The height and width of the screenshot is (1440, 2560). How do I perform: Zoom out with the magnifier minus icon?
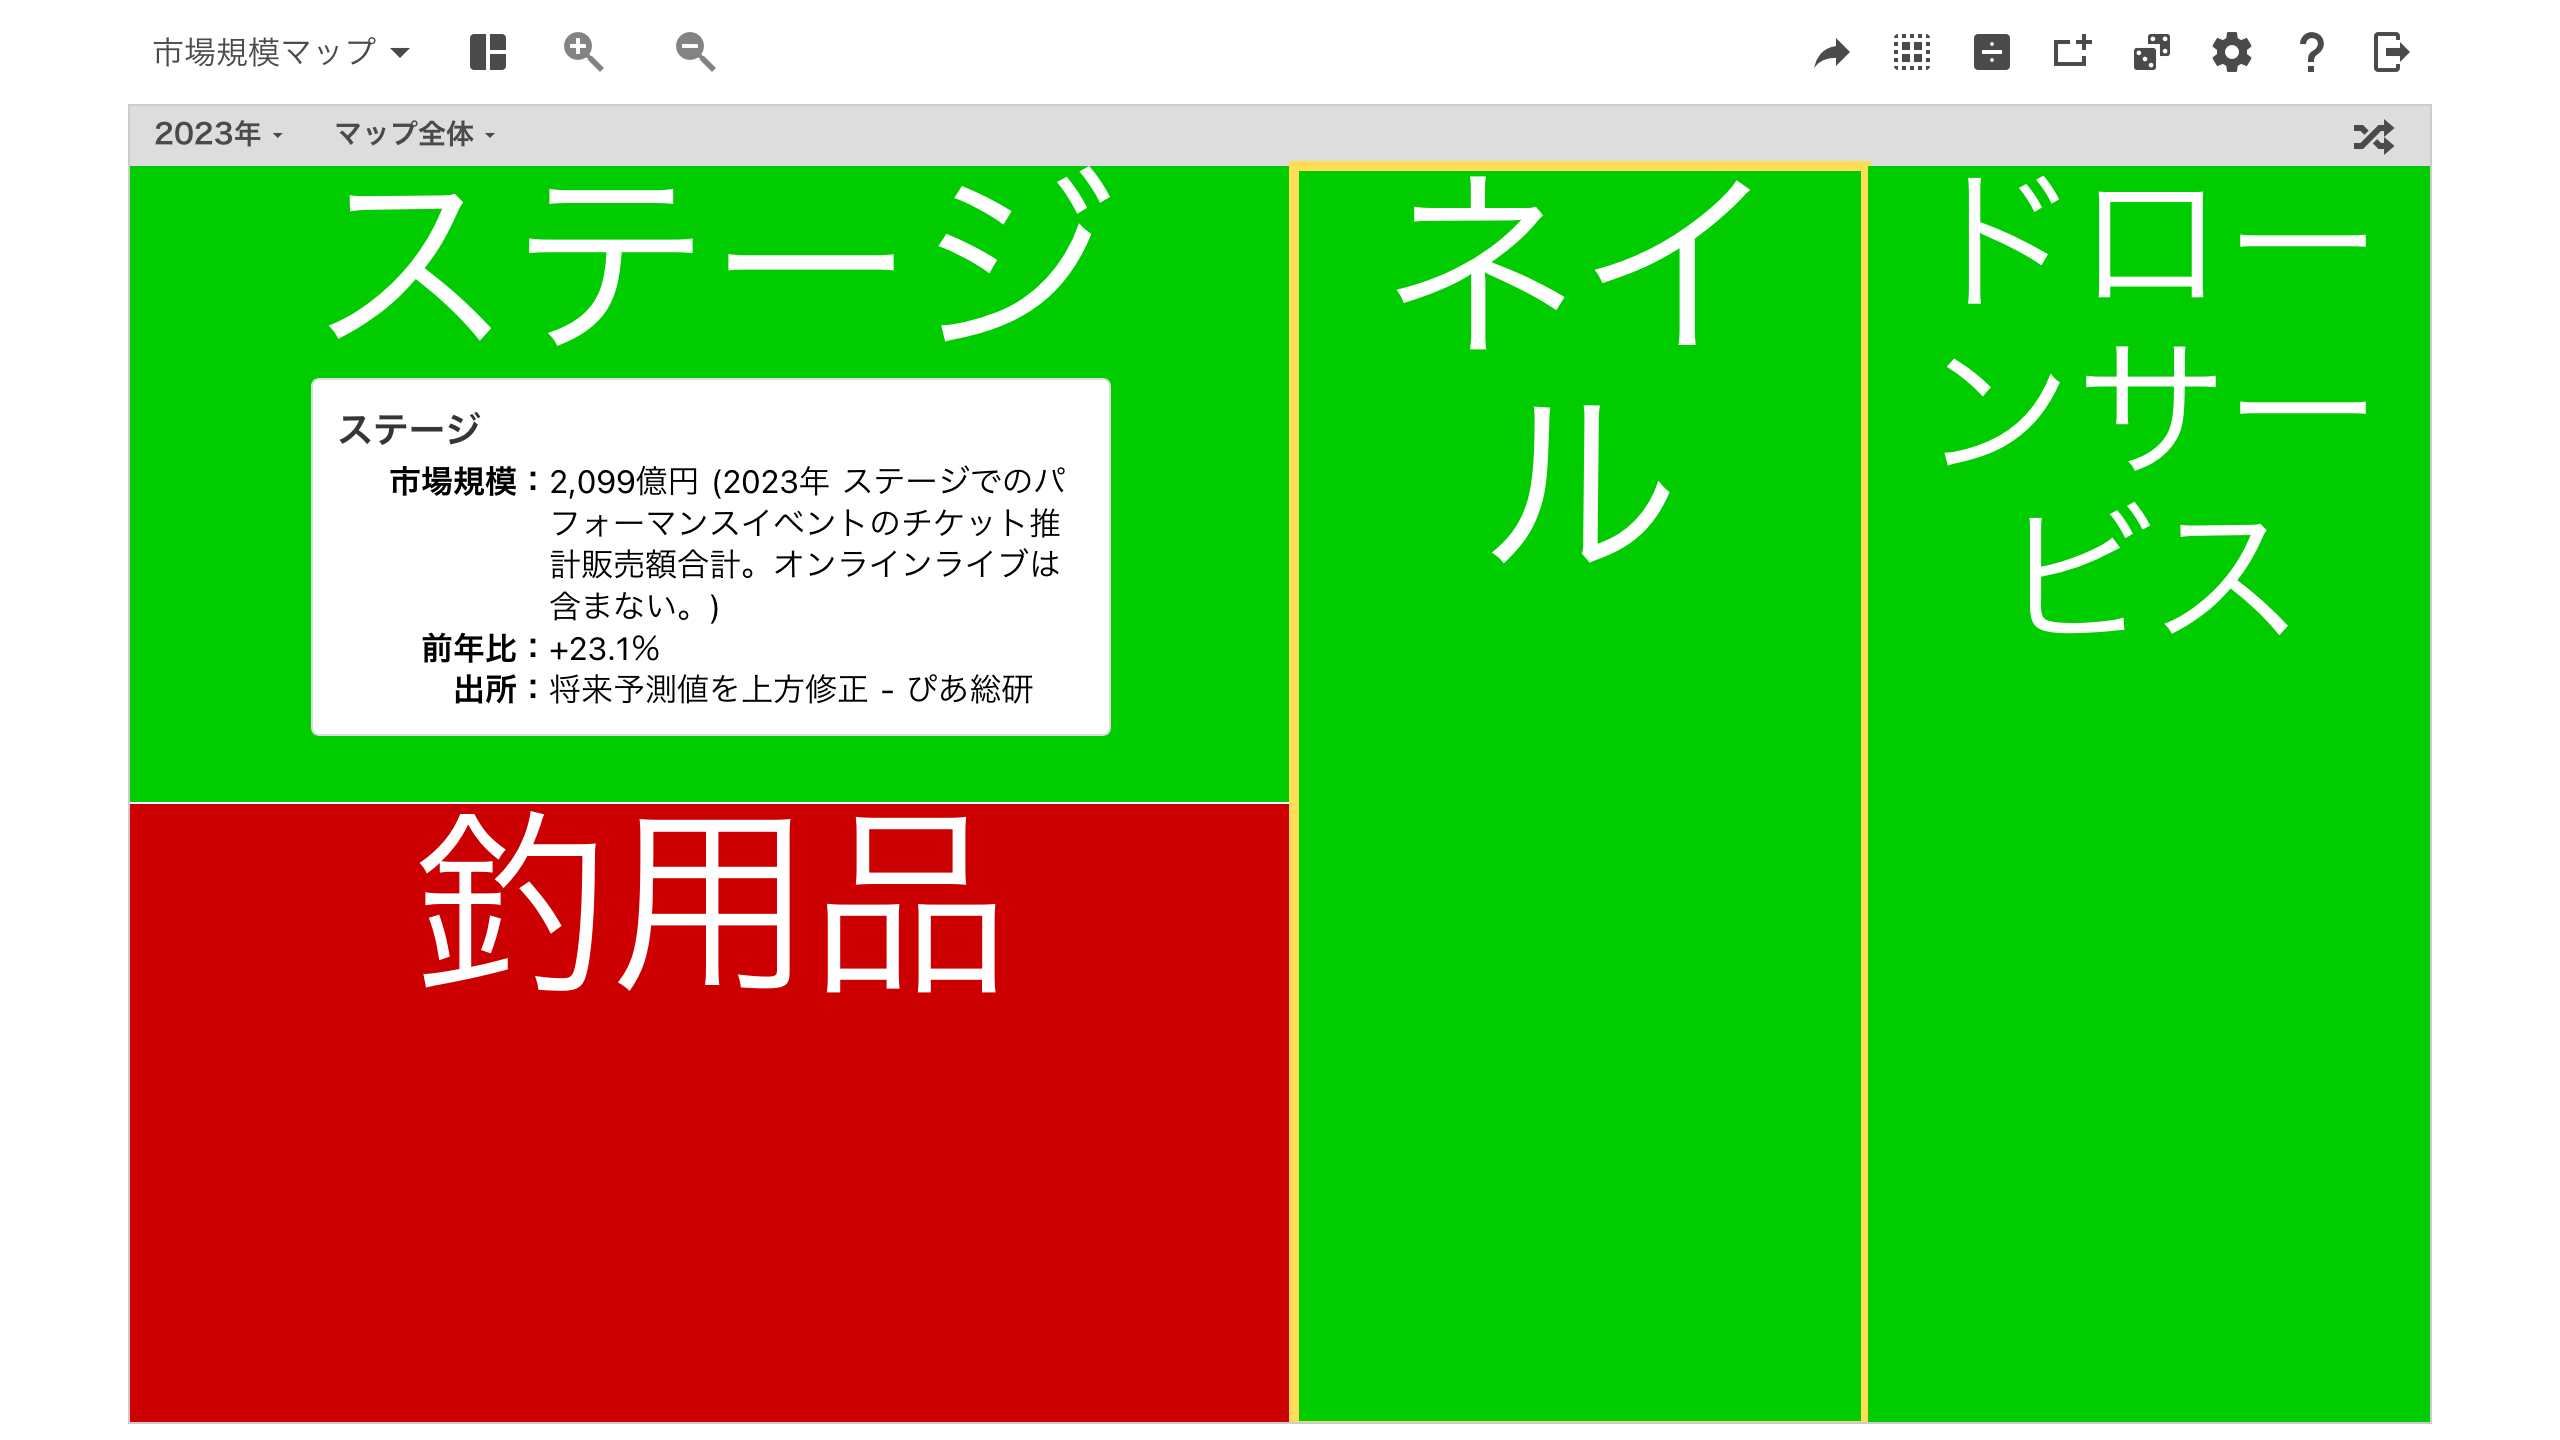click(x=695, y=52)
